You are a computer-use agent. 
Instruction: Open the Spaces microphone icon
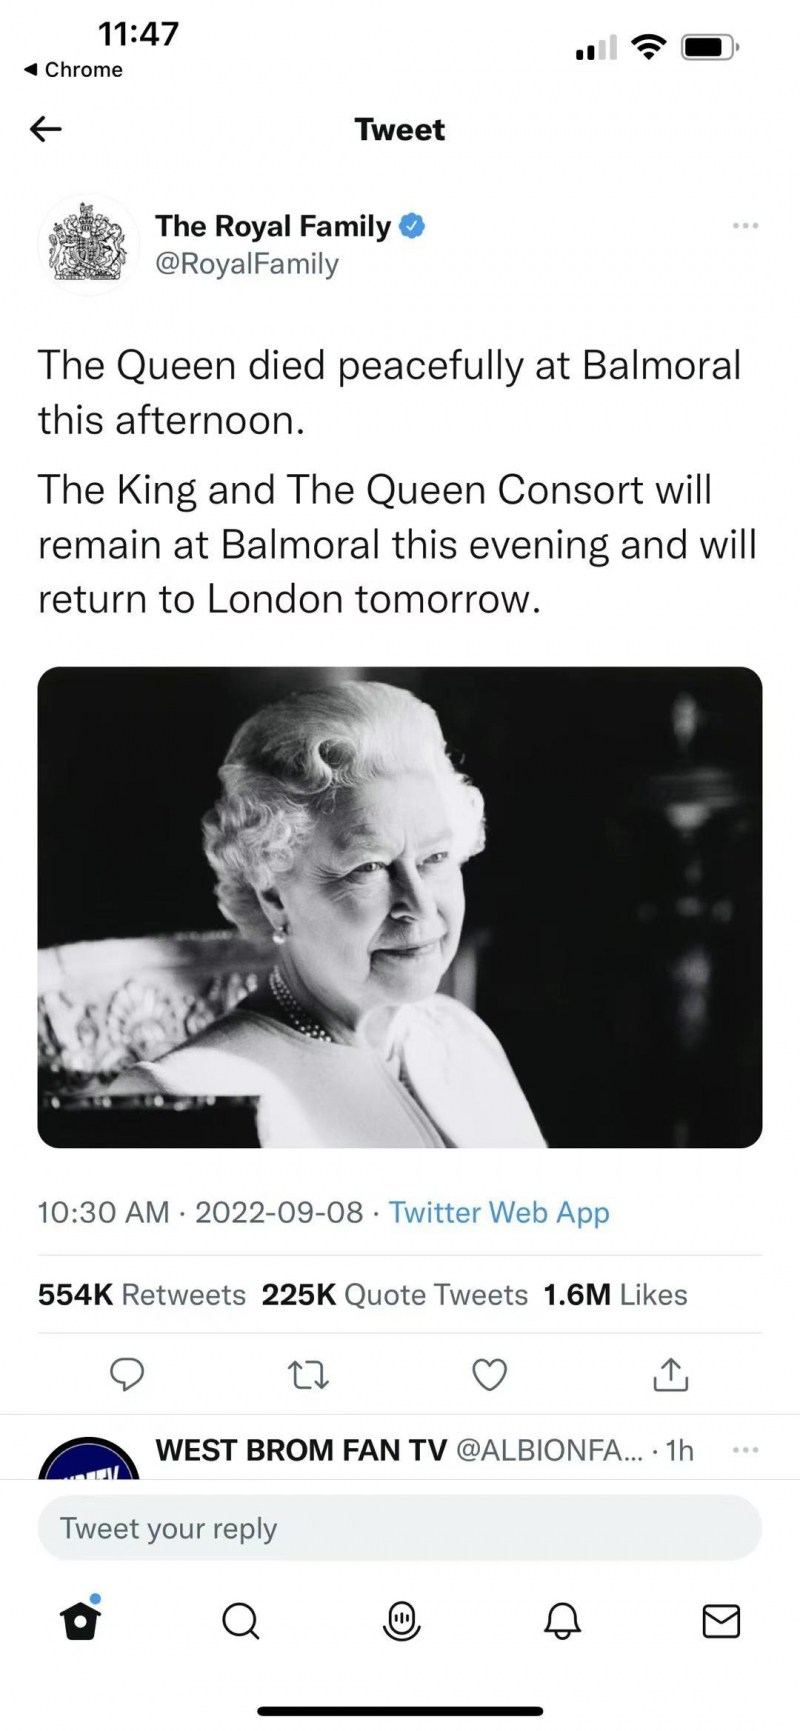click(402, 1621)
